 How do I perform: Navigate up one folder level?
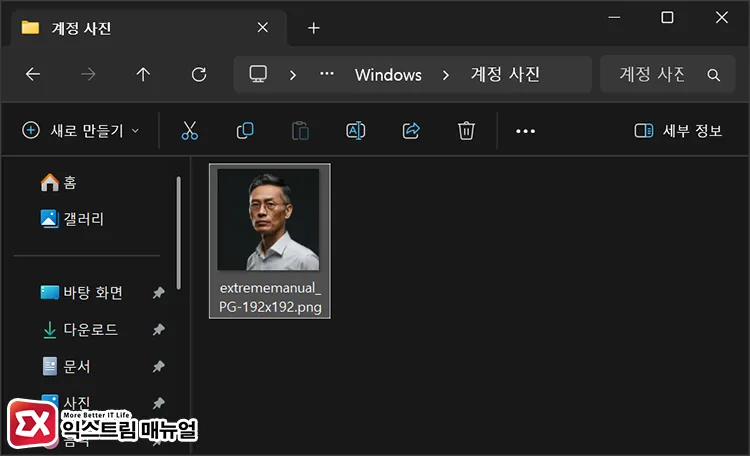(143, 74)
